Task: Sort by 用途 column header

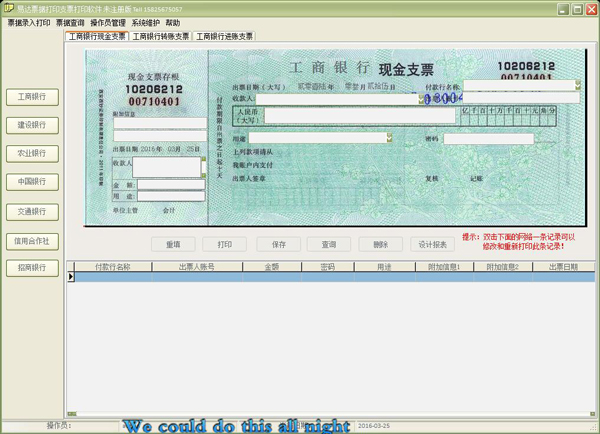Action: point(385,267)
